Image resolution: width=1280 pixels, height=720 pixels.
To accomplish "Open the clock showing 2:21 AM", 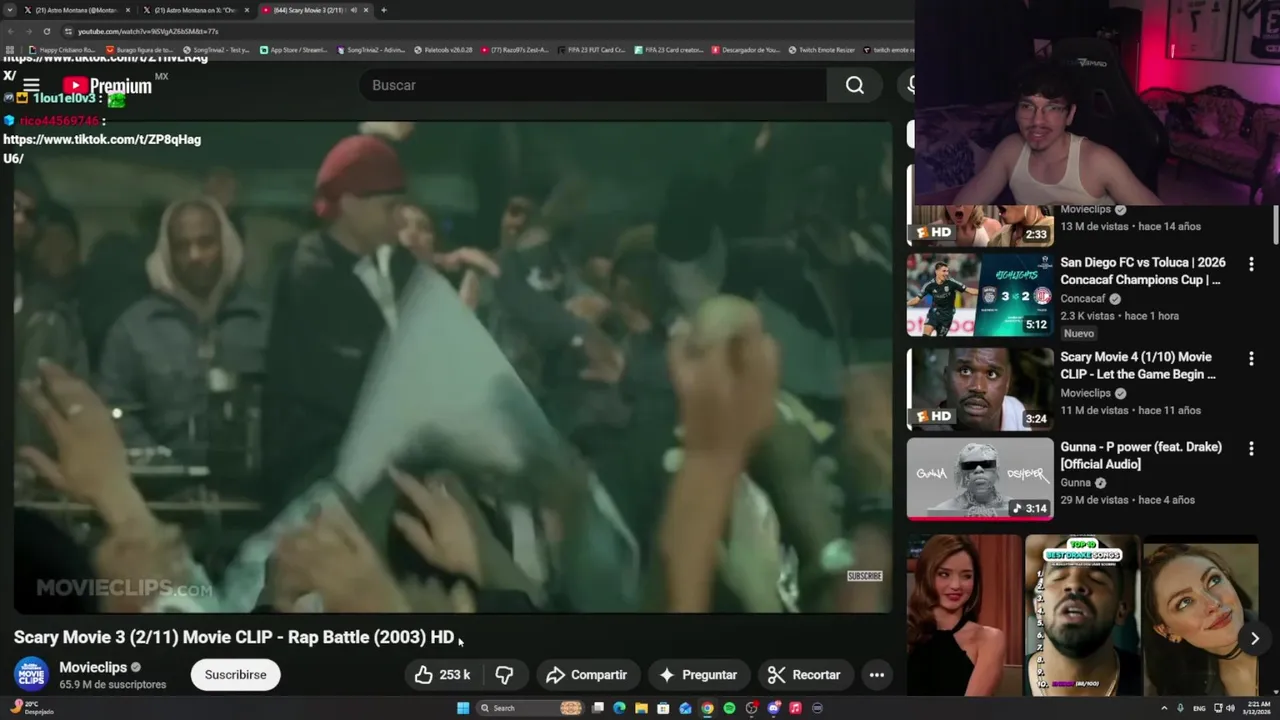I will coord(1255,708).
